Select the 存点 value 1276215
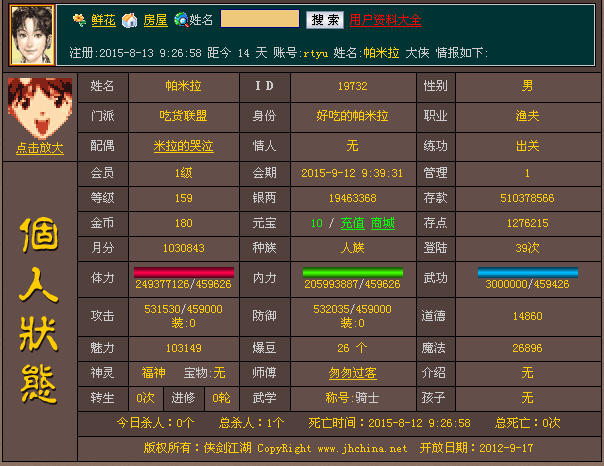Viewport: 604px width, 466px height. 527,223
